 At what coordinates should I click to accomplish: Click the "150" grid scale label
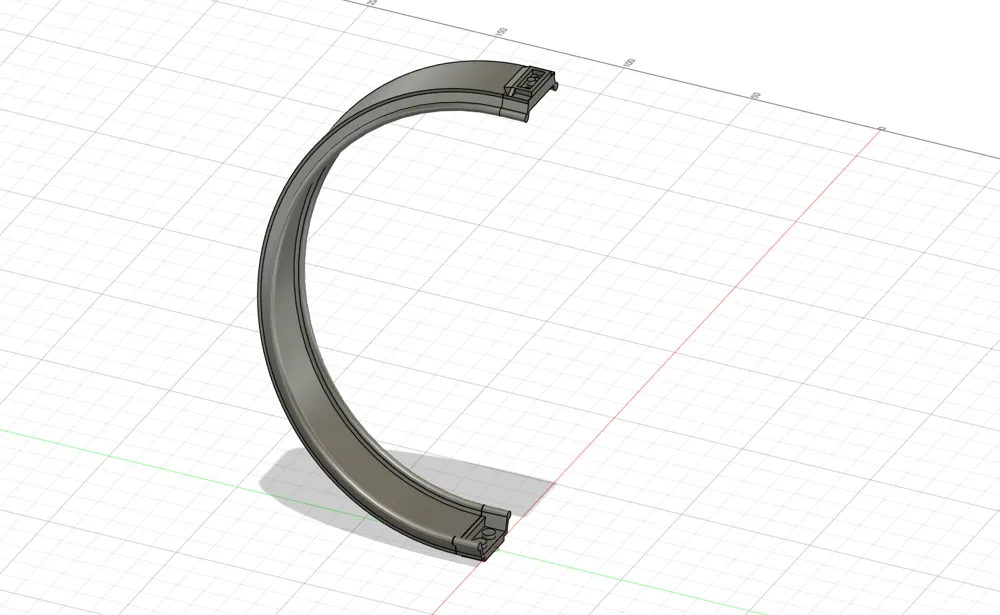coord(502,31)
